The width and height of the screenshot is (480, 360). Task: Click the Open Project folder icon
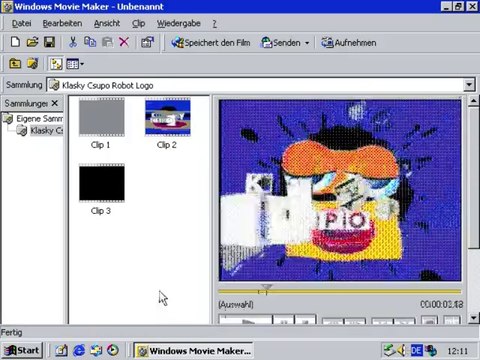click(32, 42)
